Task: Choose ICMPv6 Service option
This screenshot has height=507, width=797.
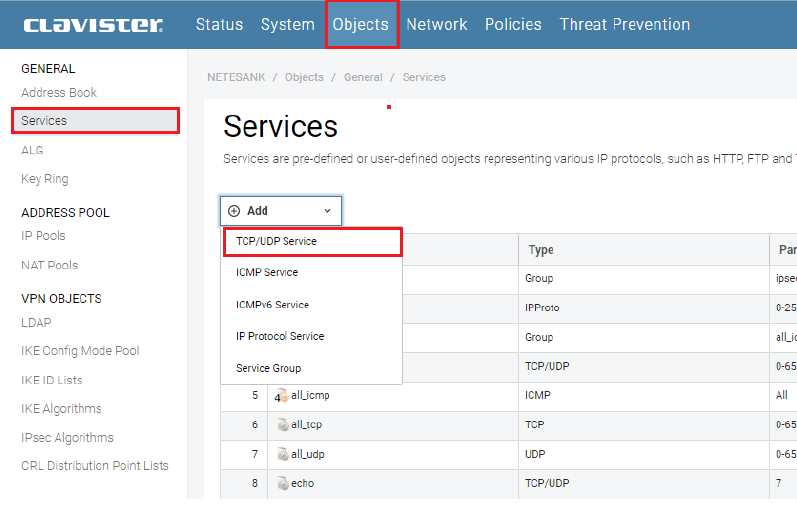Action: tap(272, 304)
